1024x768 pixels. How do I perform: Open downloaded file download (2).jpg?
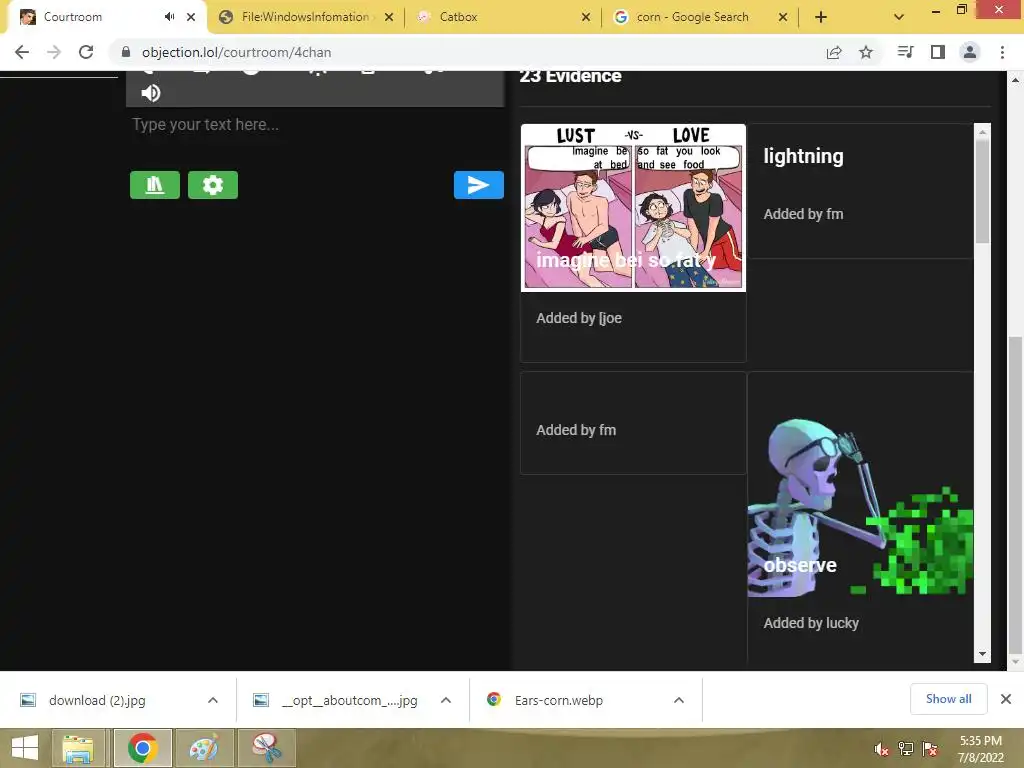[x=97, y=700]
